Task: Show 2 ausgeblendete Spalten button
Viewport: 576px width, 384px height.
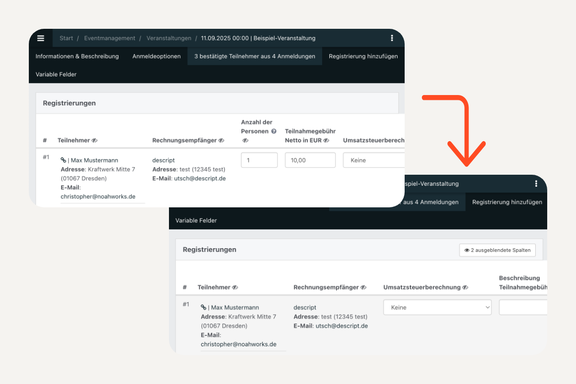Action: [x=497, y=250]
